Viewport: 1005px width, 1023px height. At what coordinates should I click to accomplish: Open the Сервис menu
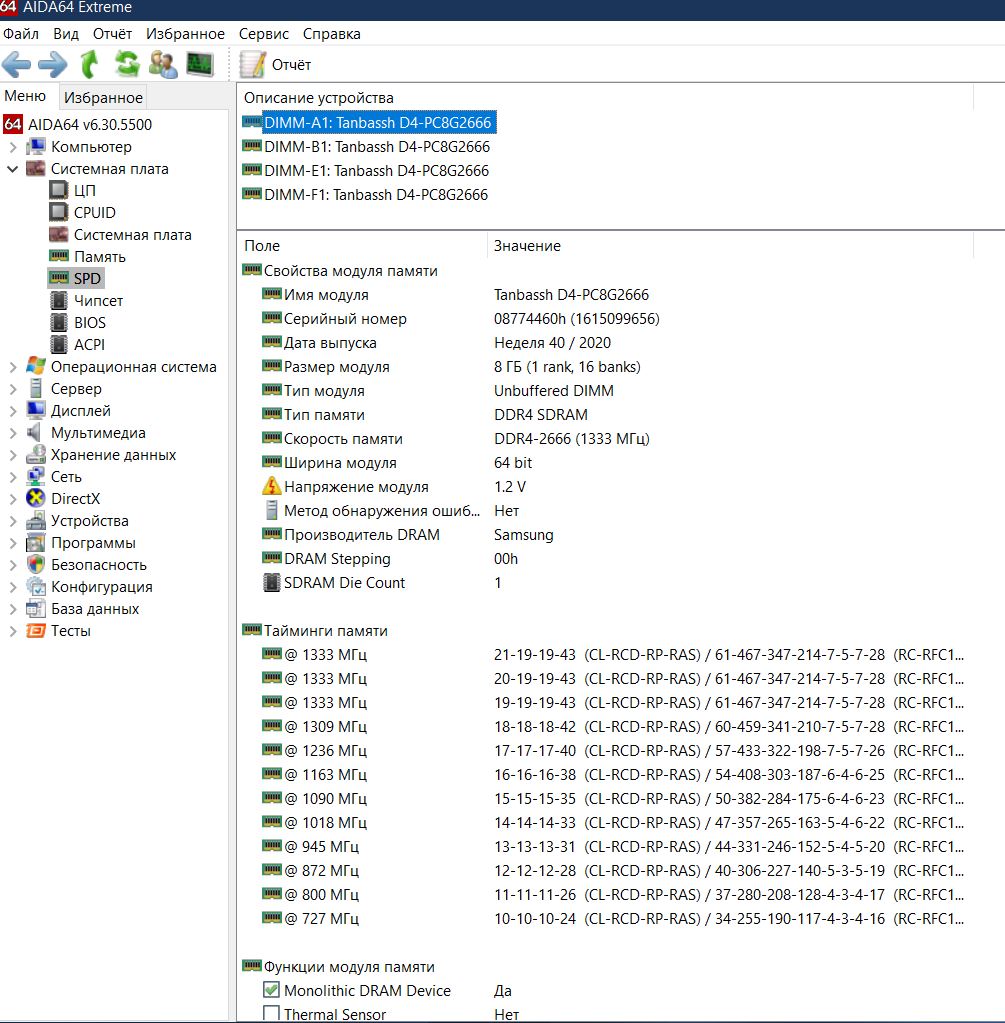pyautogui.click(x=264, y=34)
